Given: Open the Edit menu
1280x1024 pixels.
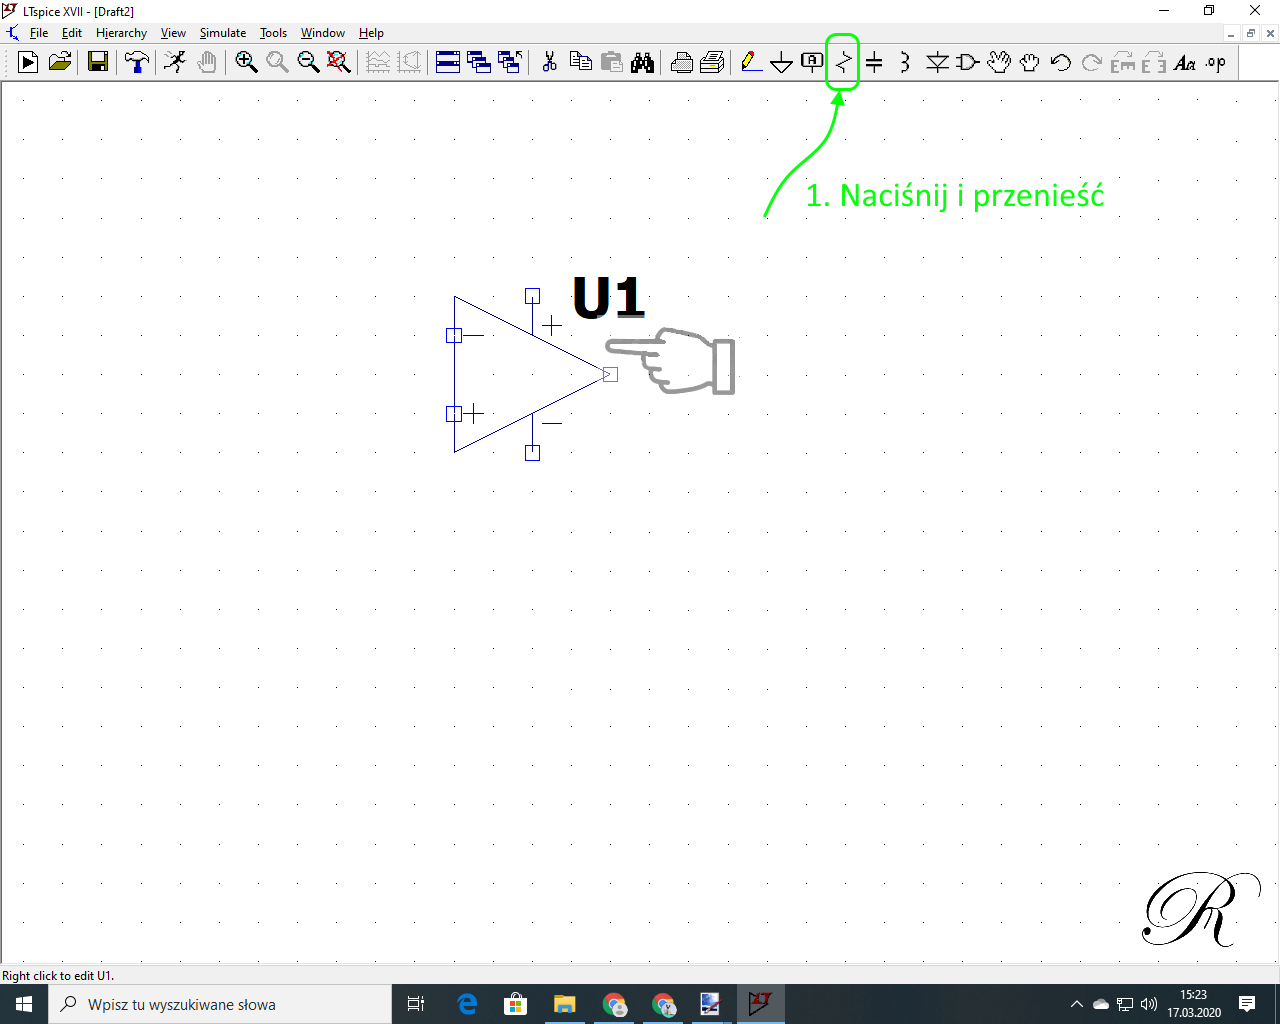Looking at the screenshot, I should (72, 33).
